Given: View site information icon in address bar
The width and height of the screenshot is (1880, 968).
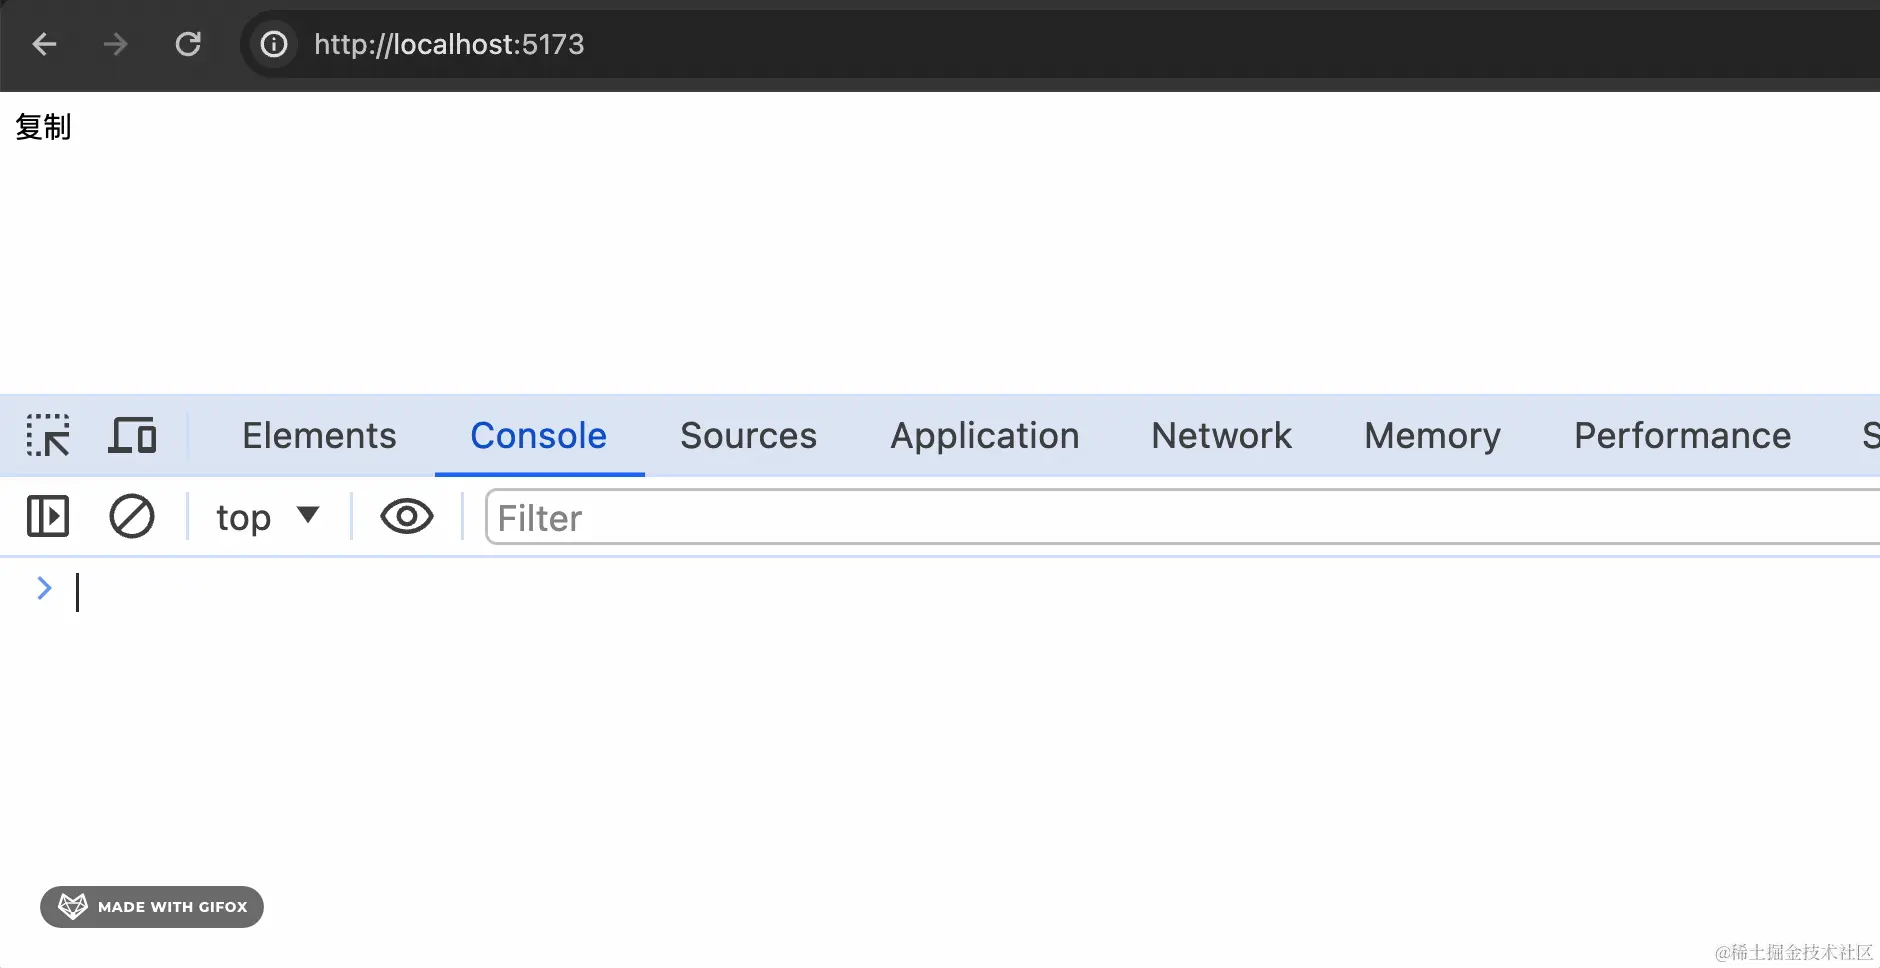Looking at the screenshot, I should (x=274, y=44).
